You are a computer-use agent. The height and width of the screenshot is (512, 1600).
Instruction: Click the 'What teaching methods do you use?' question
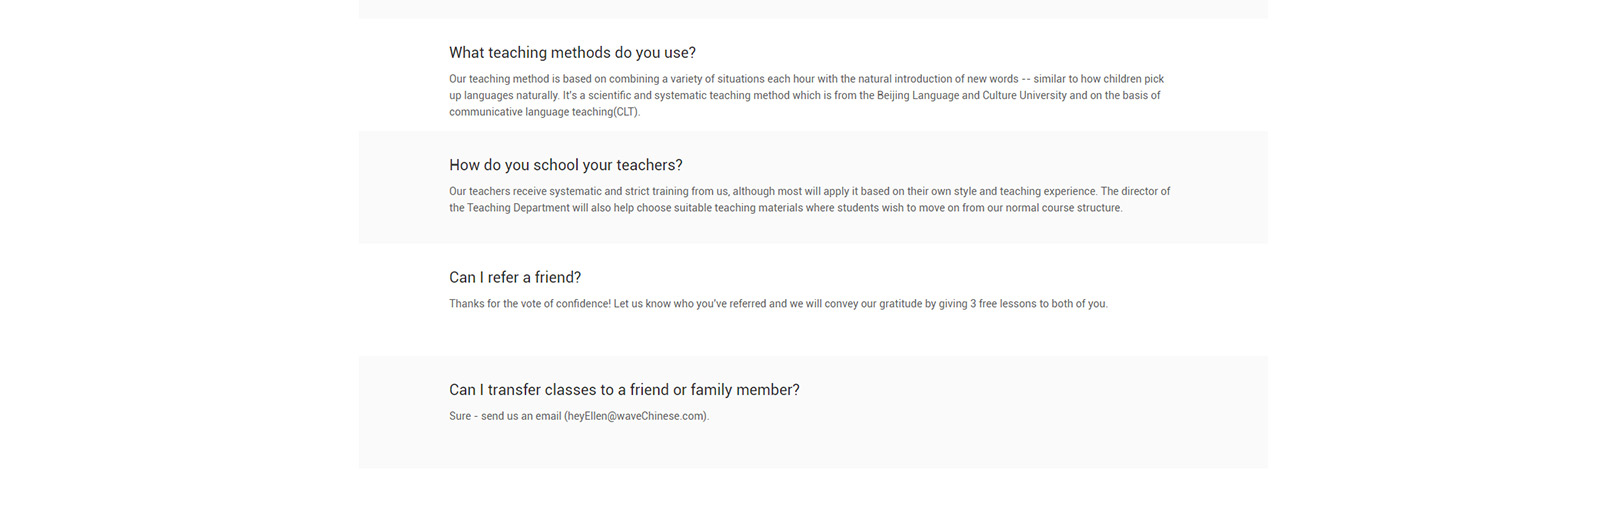coord(572,53)
